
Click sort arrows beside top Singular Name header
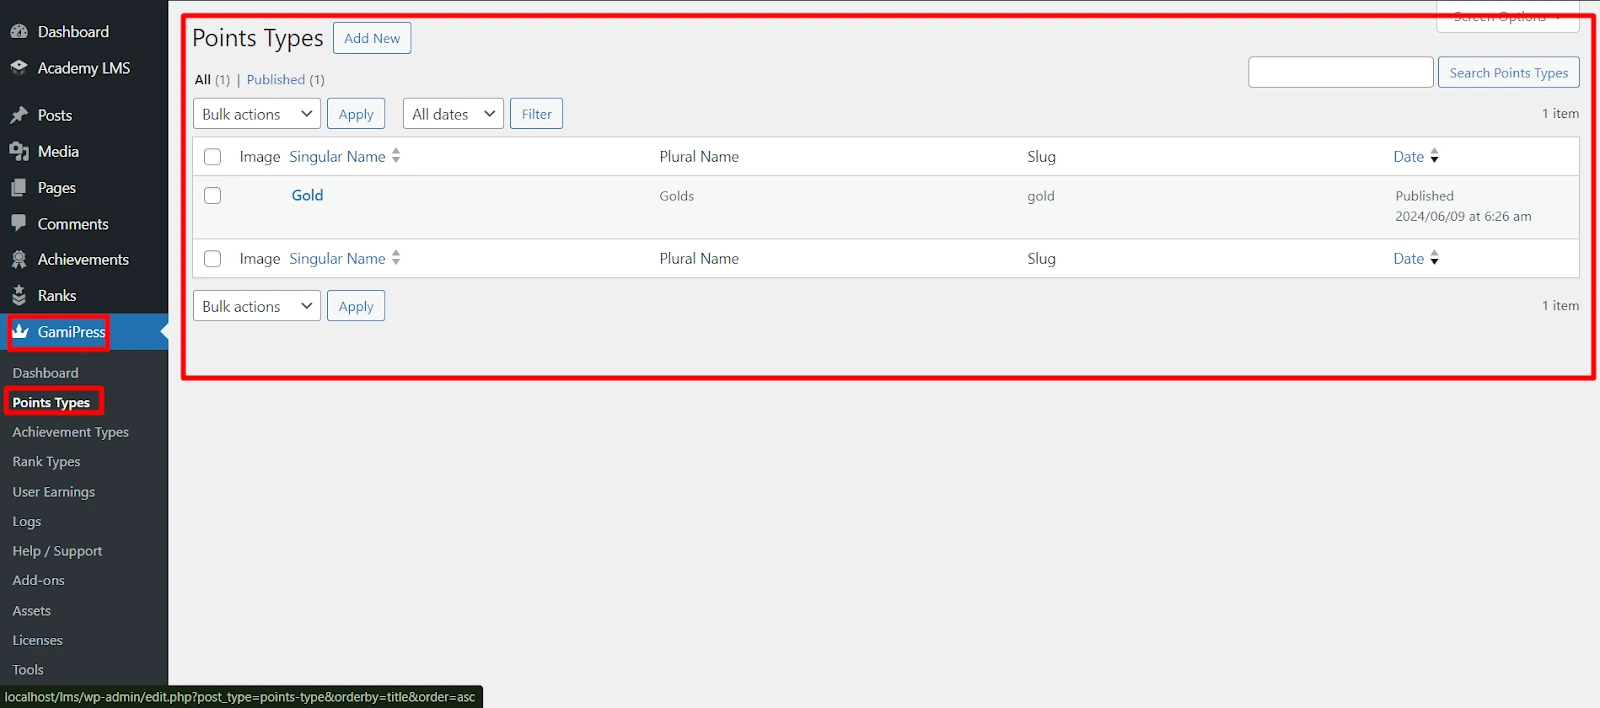pyautogui.click(x=396, y=156)
